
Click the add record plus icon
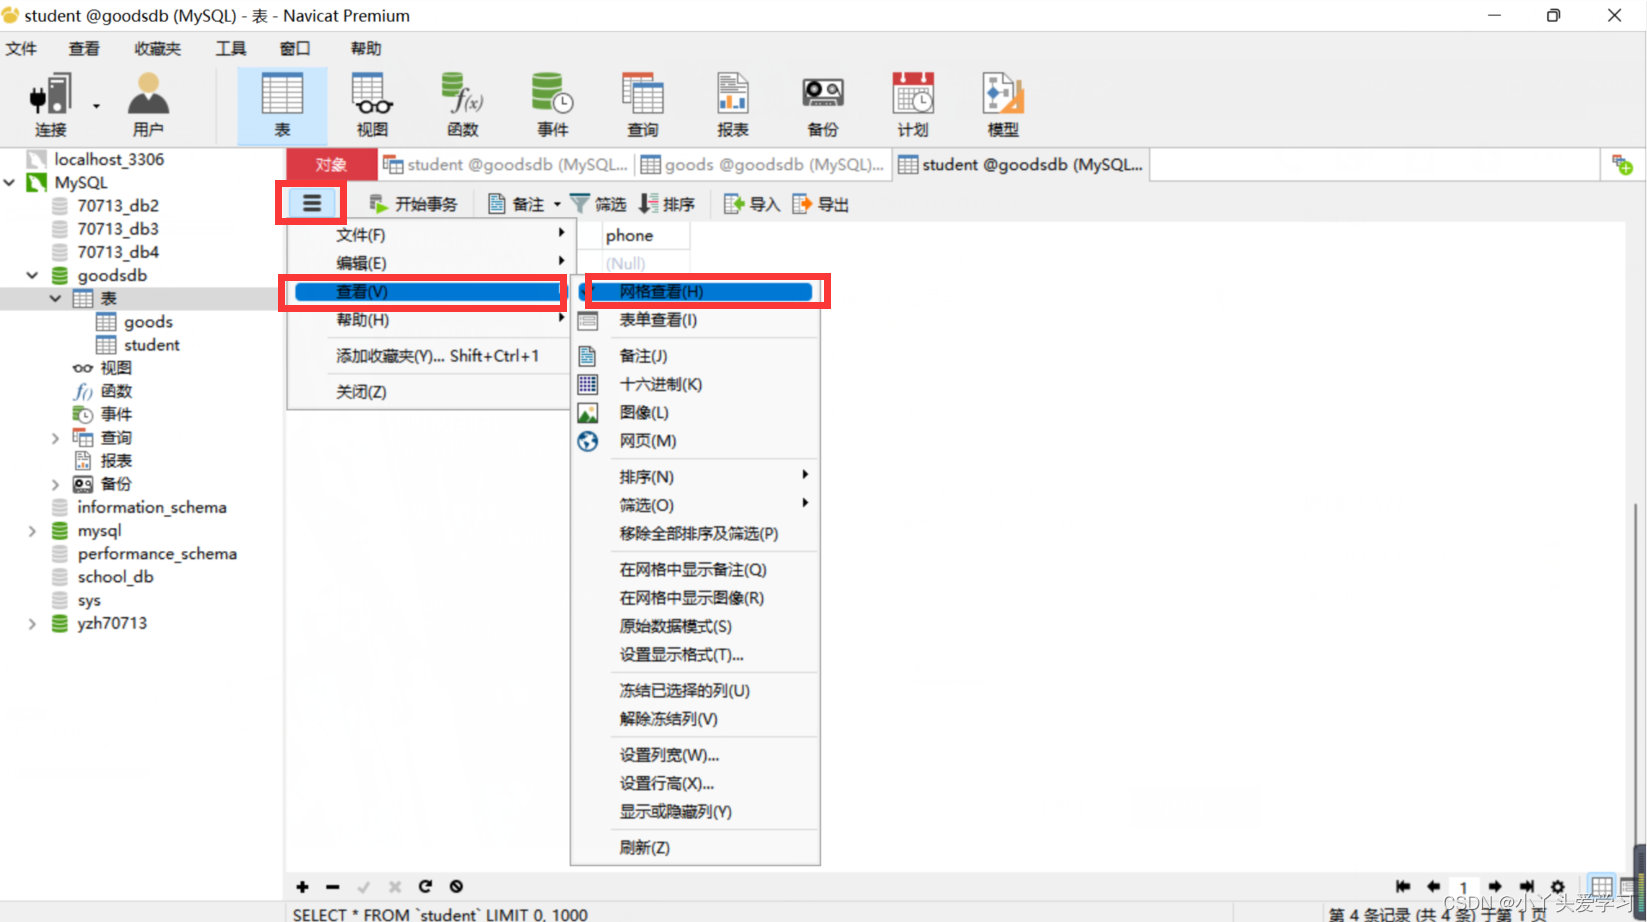pos(302,886)
